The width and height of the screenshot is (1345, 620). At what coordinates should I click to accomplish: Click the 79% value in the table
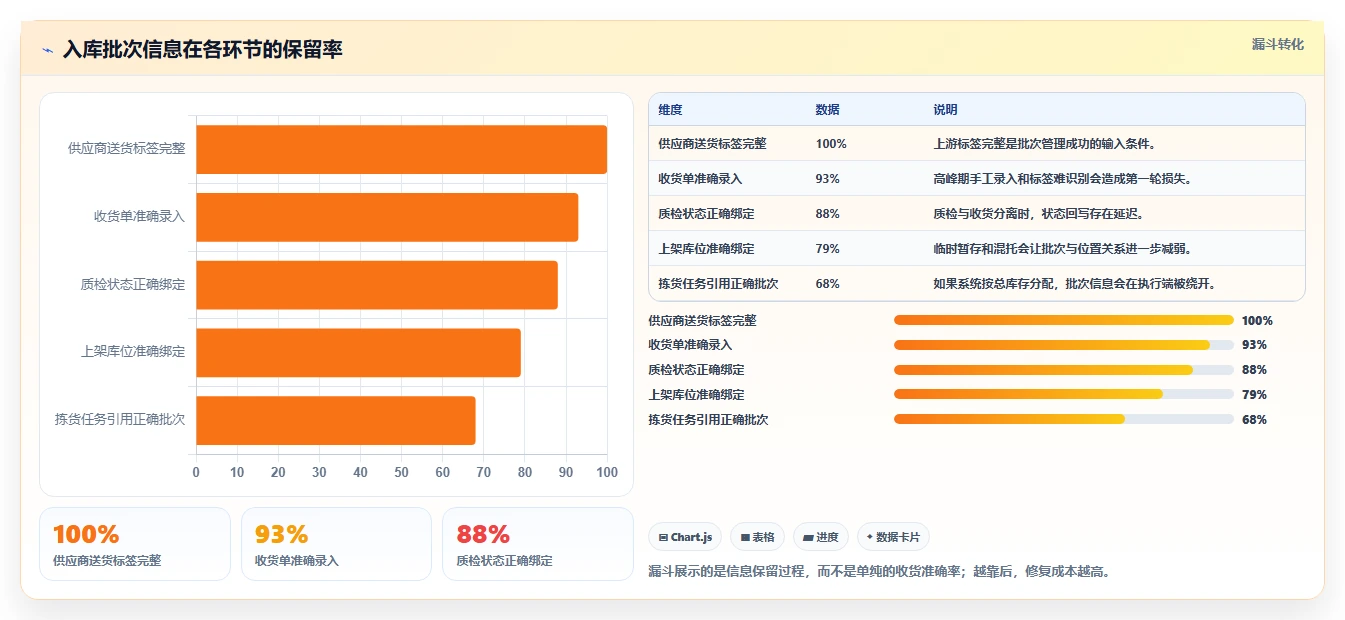click(828, 249)
